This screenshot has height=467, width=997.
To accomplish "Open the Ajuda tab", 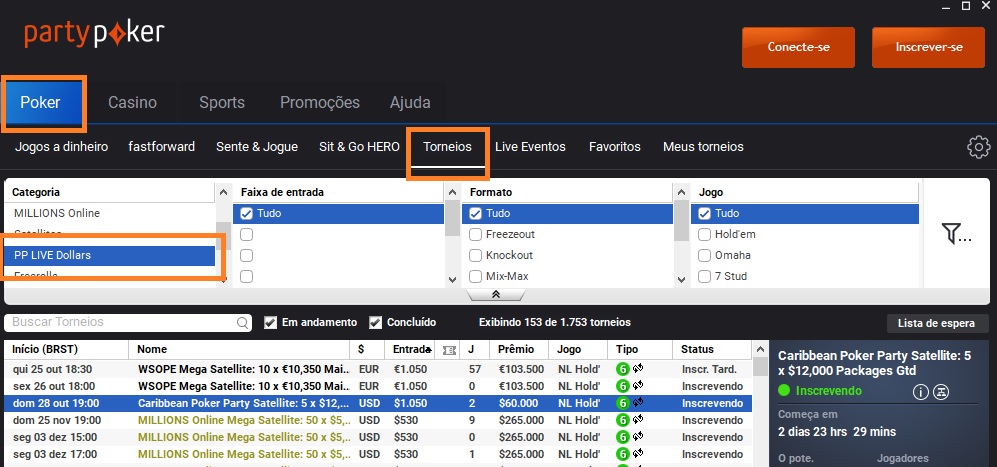I will 410,102.
